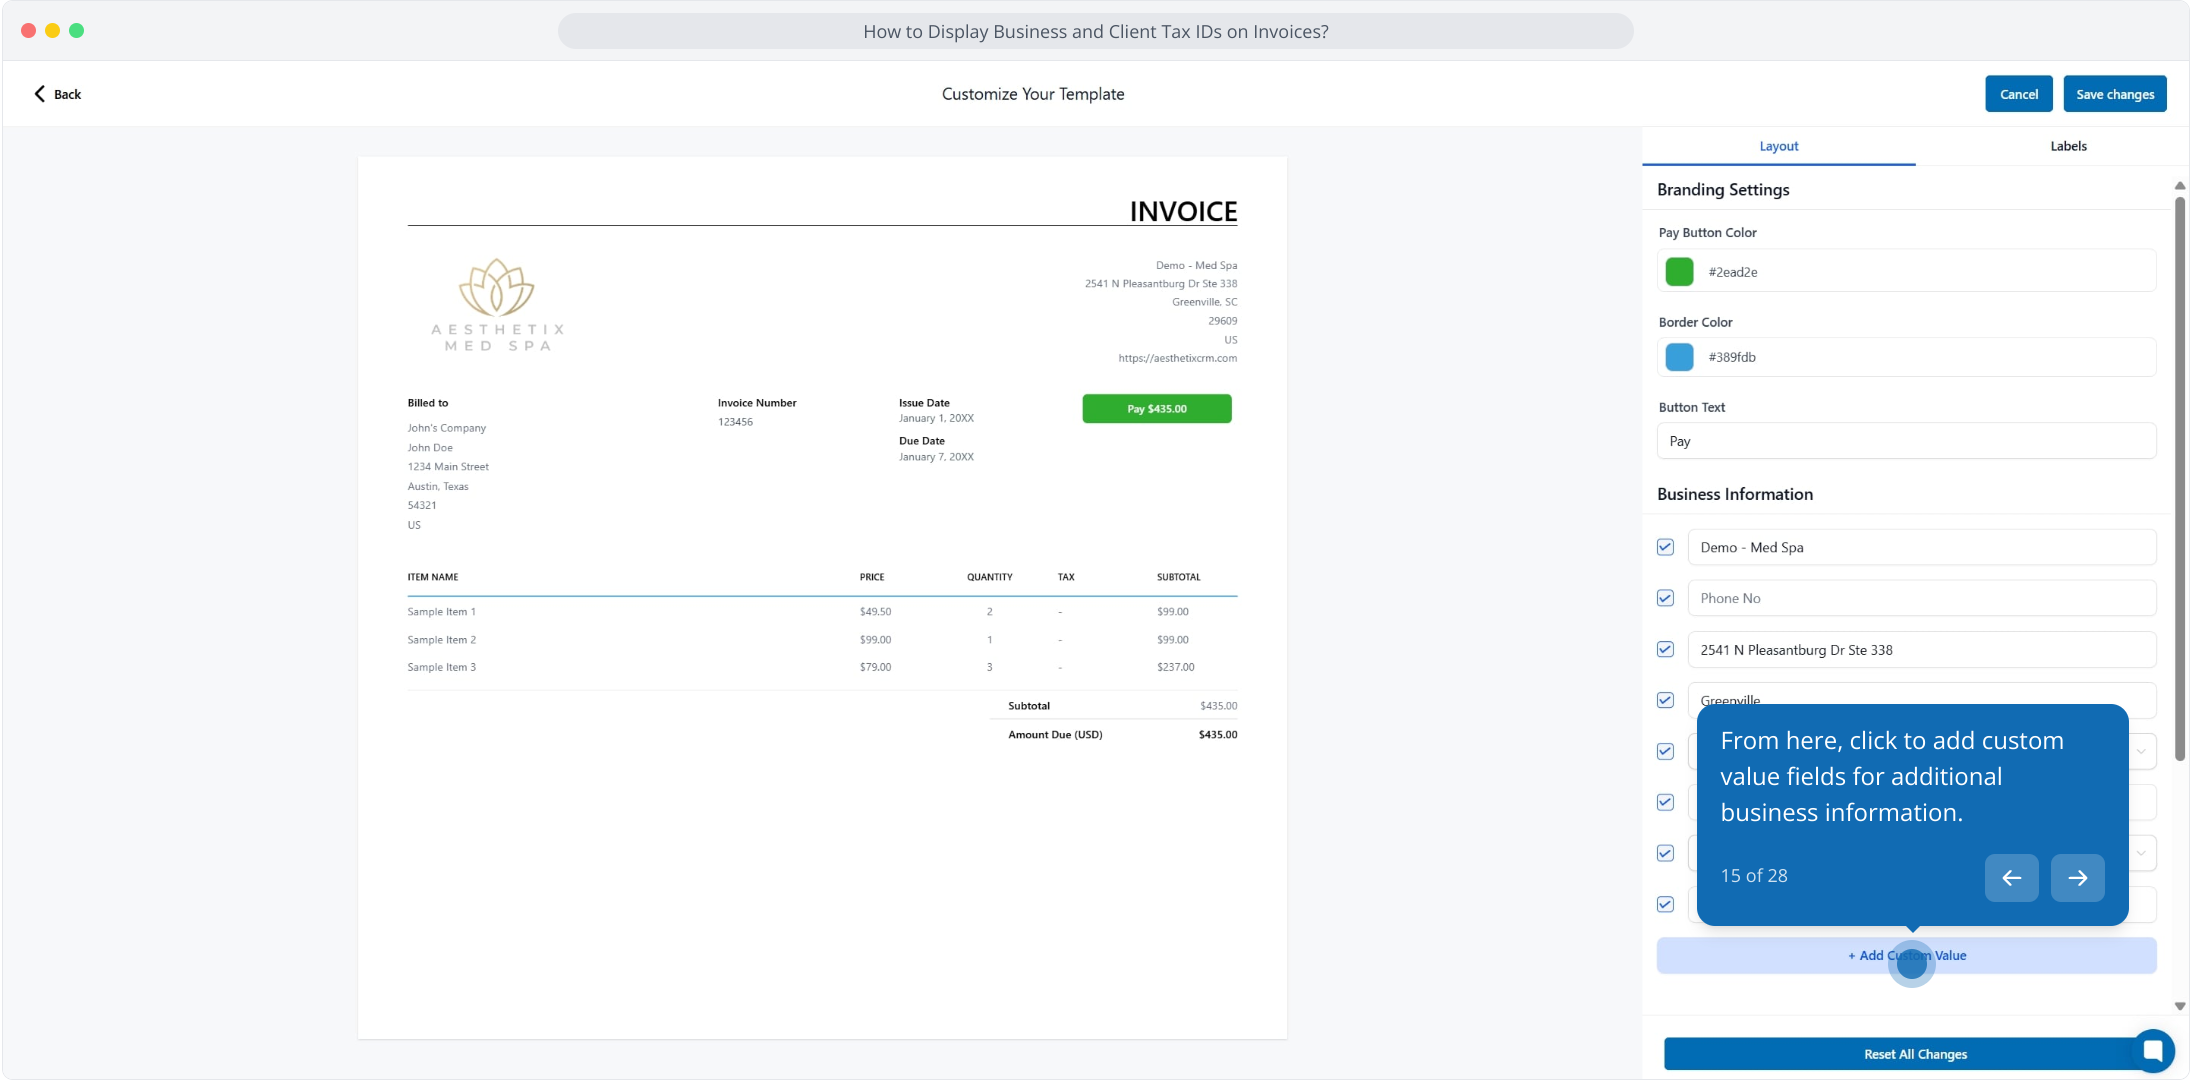
Task: Uncheck the Demo - Med Spa checkbox
Action: point(1665,547)
